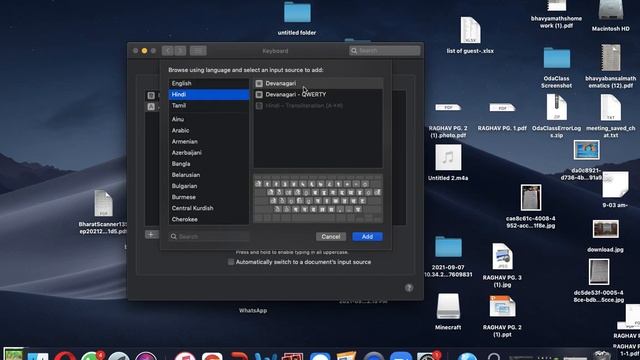
Task: Select cae8c61c-4008 jpg image file
Action: pyautogui.click(x=531, y=198)
